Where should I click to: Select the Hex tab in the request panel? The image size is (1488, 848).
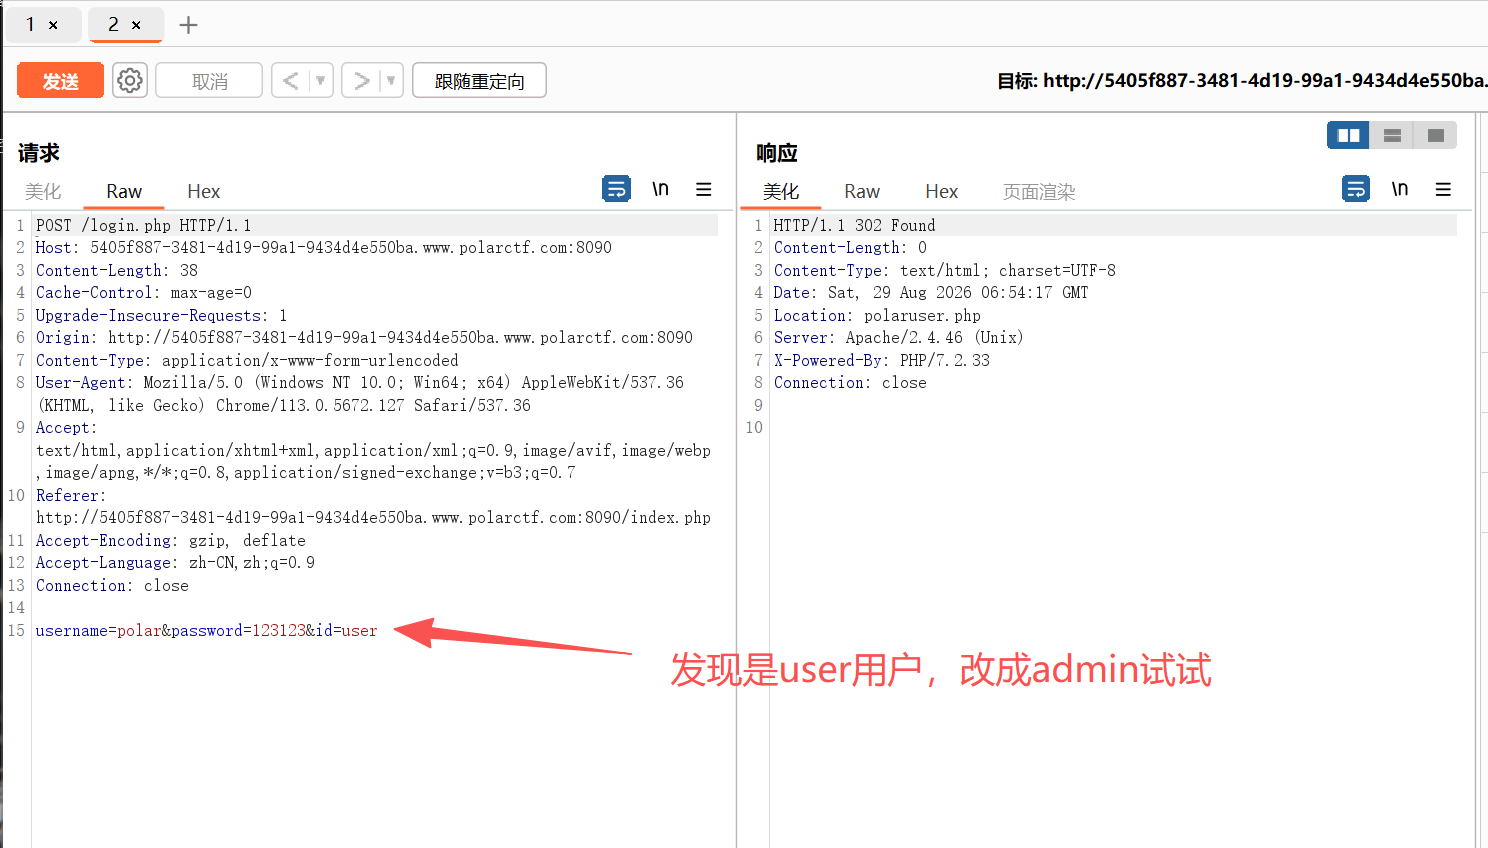point(203,191)
